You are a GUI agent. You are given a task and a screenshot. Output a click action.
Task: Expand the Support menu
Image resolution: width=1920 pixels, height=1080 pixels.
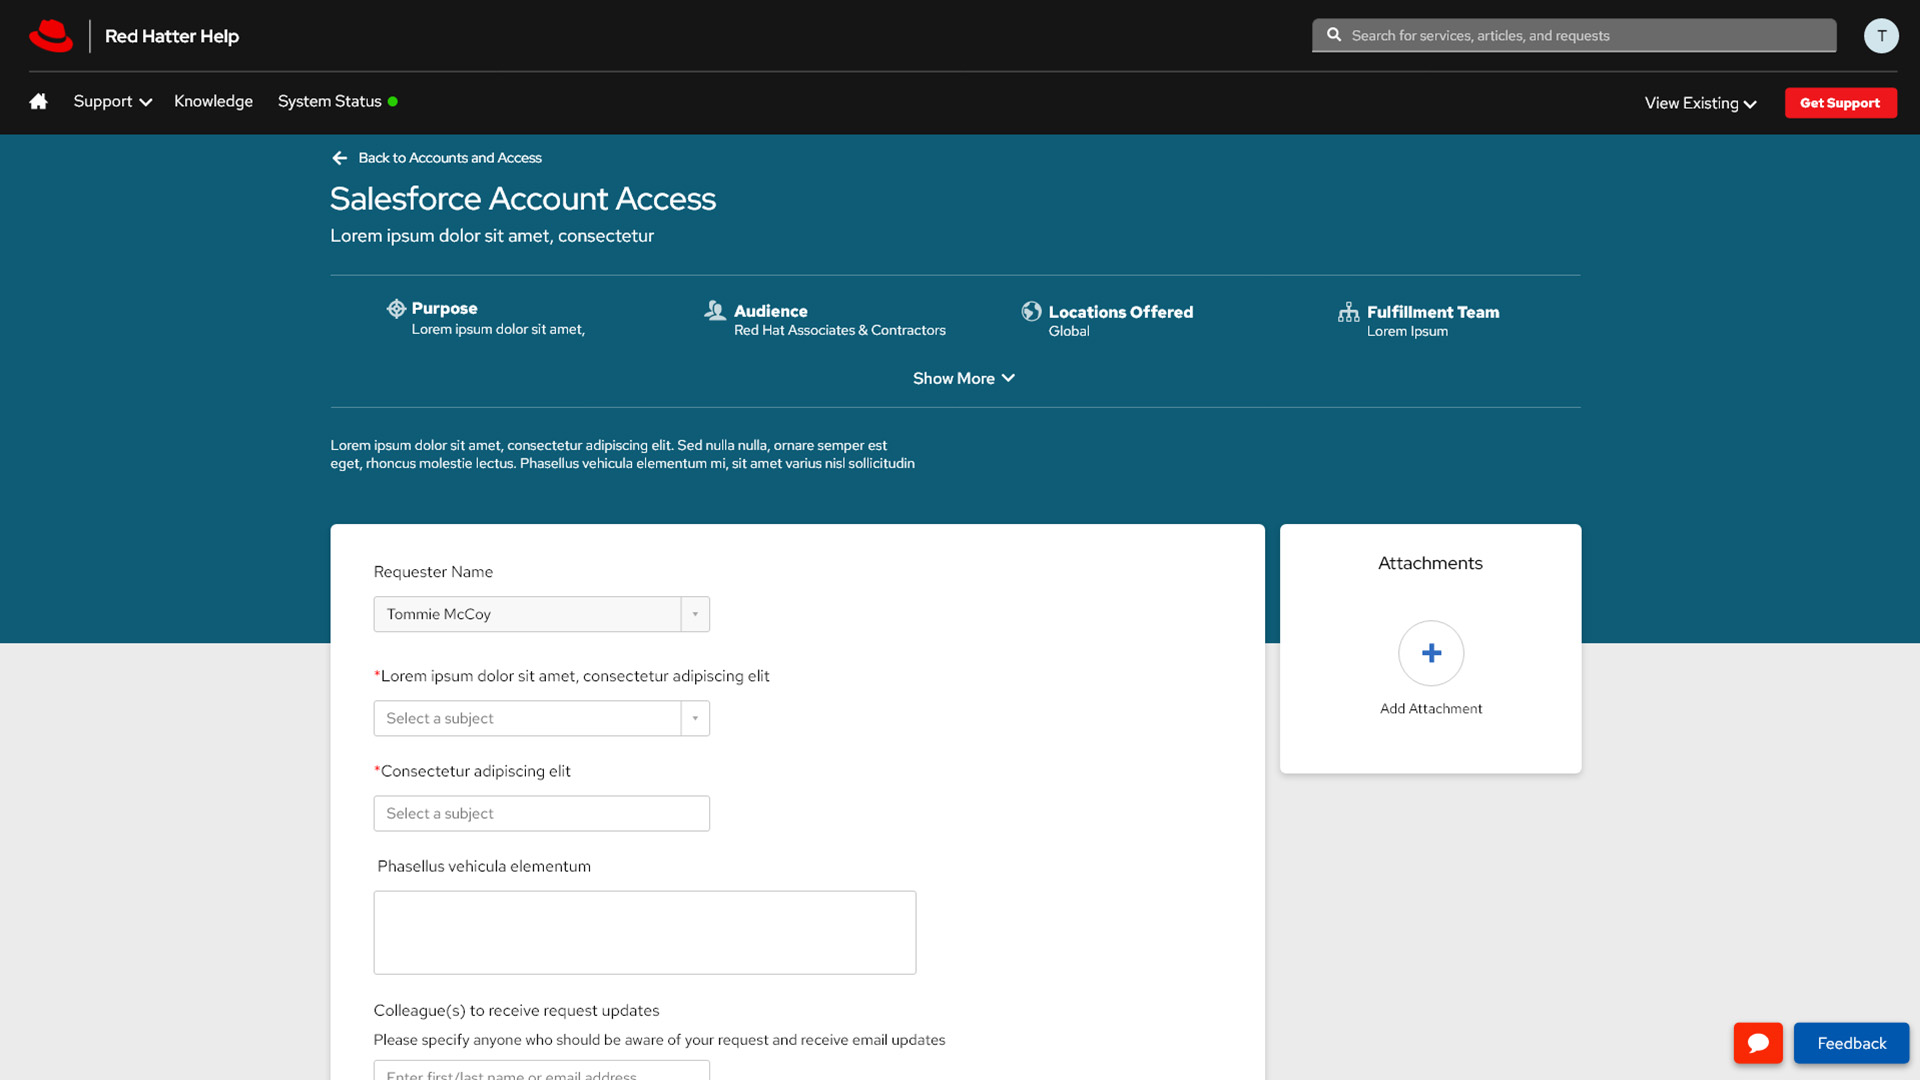tap(112, 101)
